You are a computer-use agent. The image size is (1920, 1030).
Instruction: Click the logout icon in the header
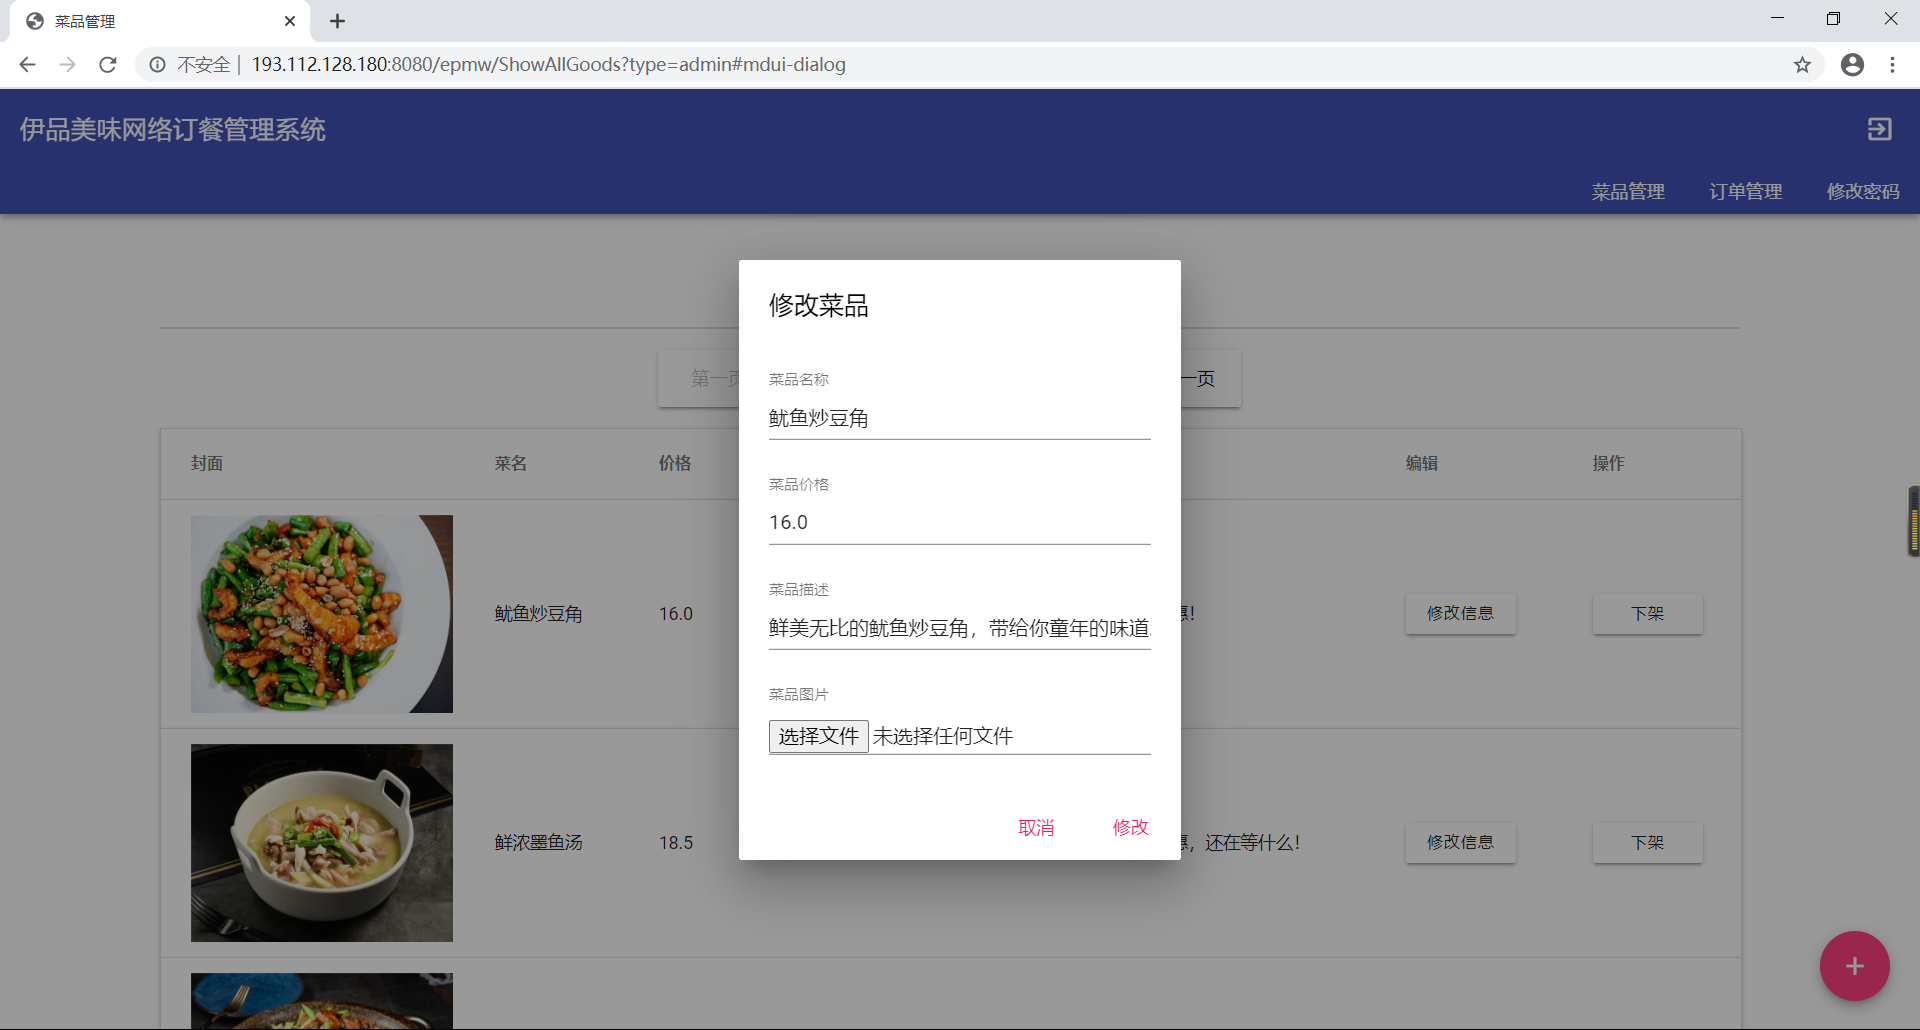(1879, 129)
